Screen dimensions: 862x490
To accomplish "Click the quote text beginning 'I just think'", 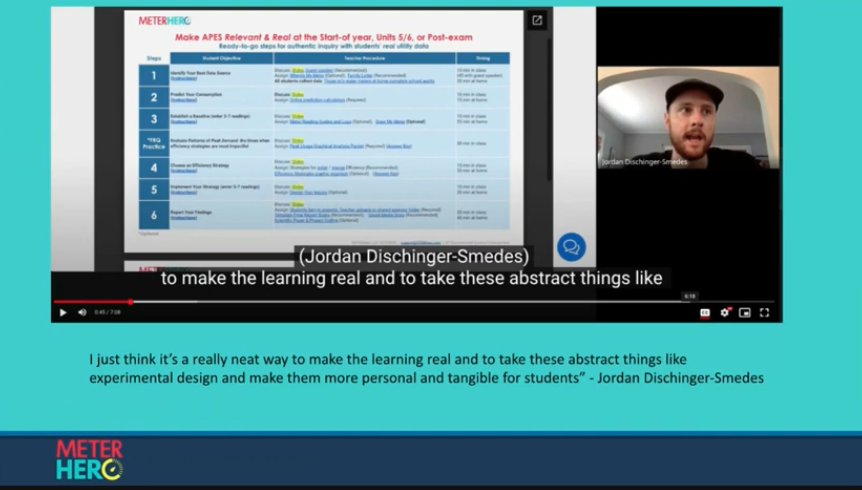I will point(426,368).
